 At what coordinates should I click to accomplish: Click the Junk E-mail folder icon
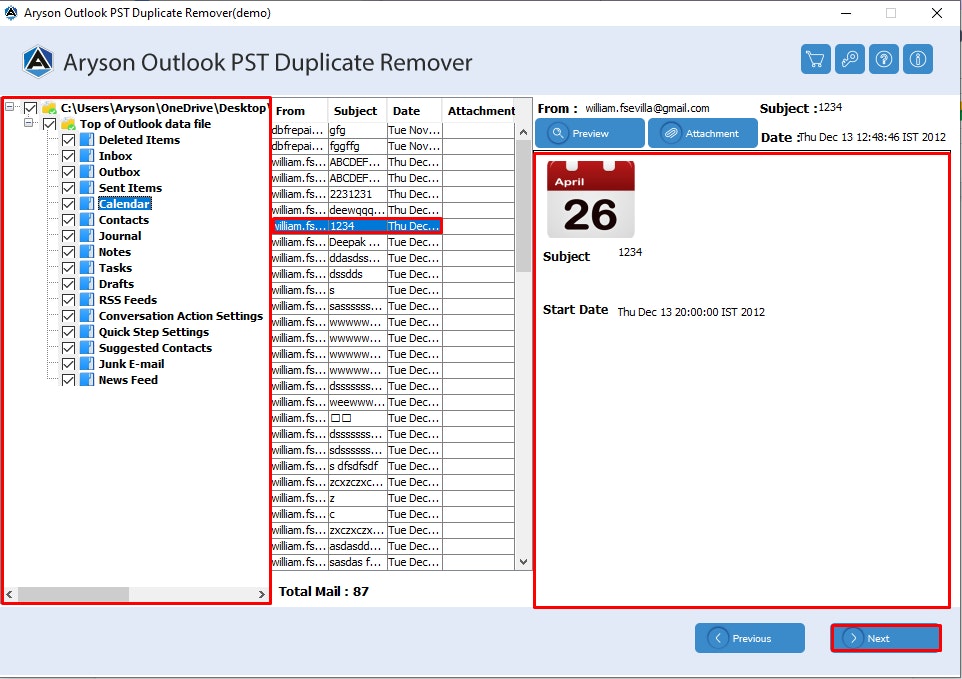tap(87, 364)
